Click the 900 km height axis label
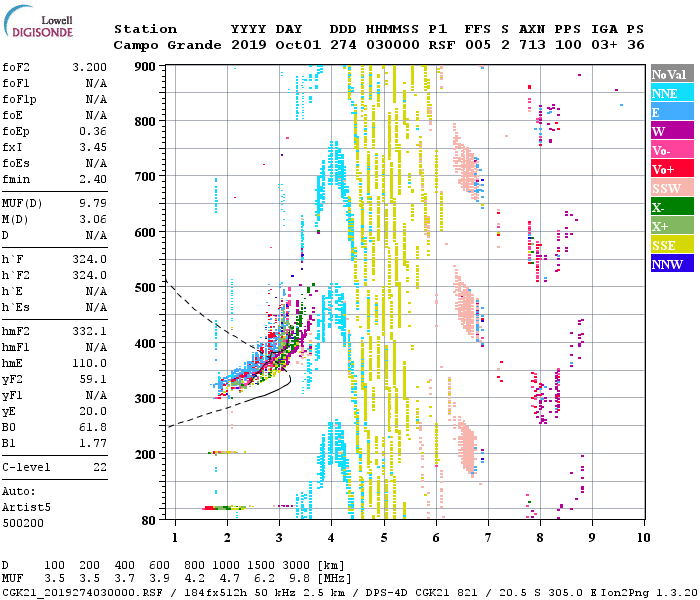This screenshot has width=700, height=600. [145, 67]
